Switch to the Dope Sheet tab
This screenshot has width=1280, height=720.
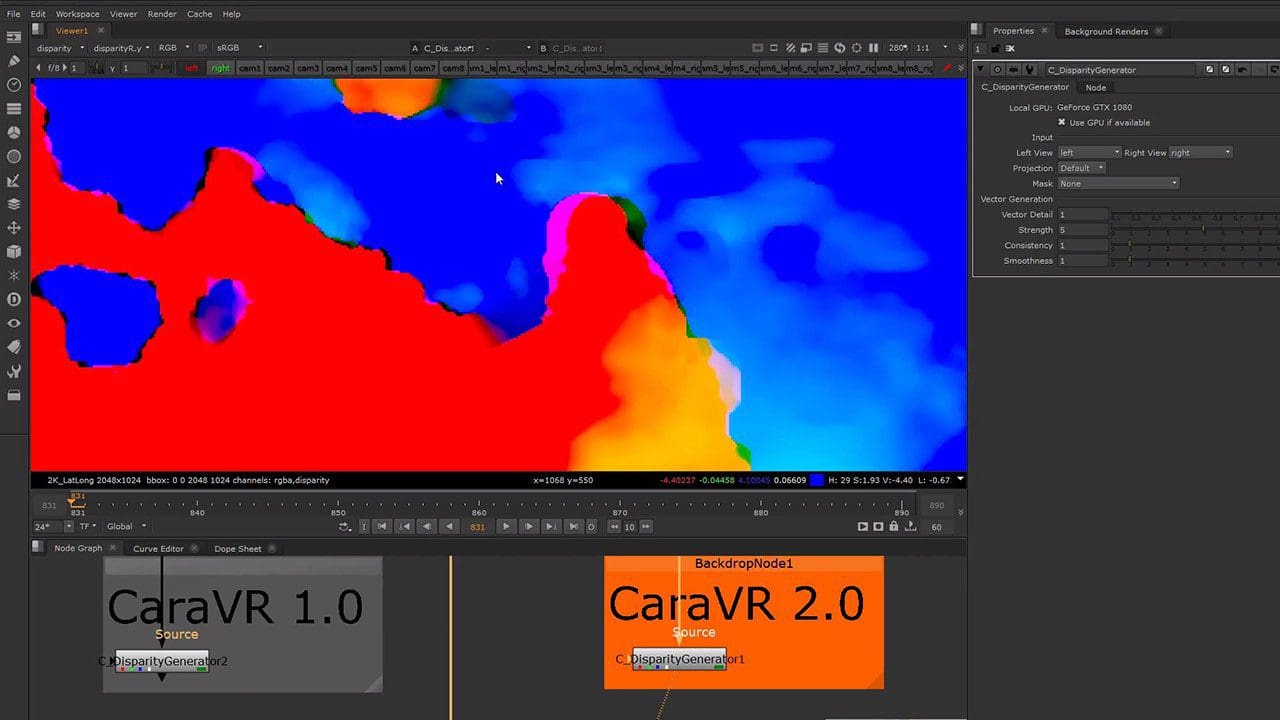(x=237, y=548)
